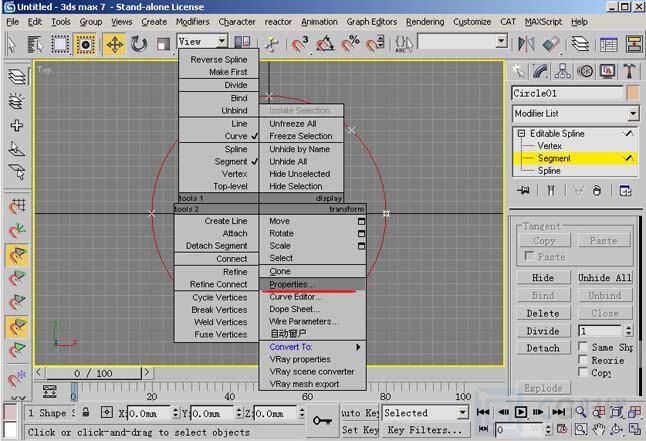This screenshot has width=646, height=441.
Task: Collapse the Editable Spline stack entry
Action: (521, 133)
